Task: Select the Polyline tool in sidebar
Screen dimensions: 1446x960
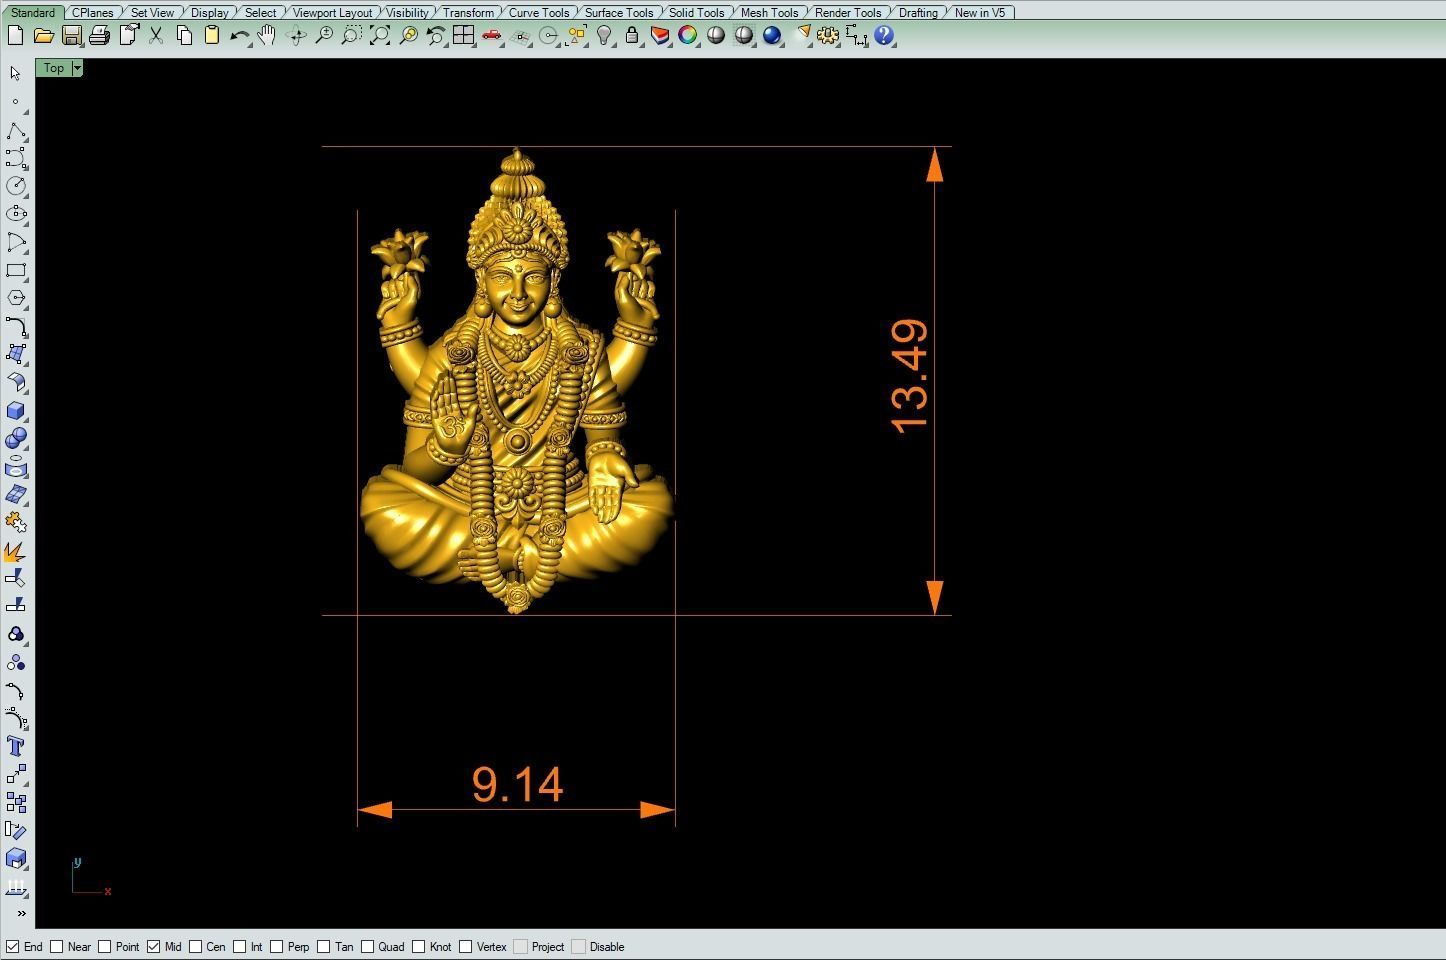Action: [16, 130]
